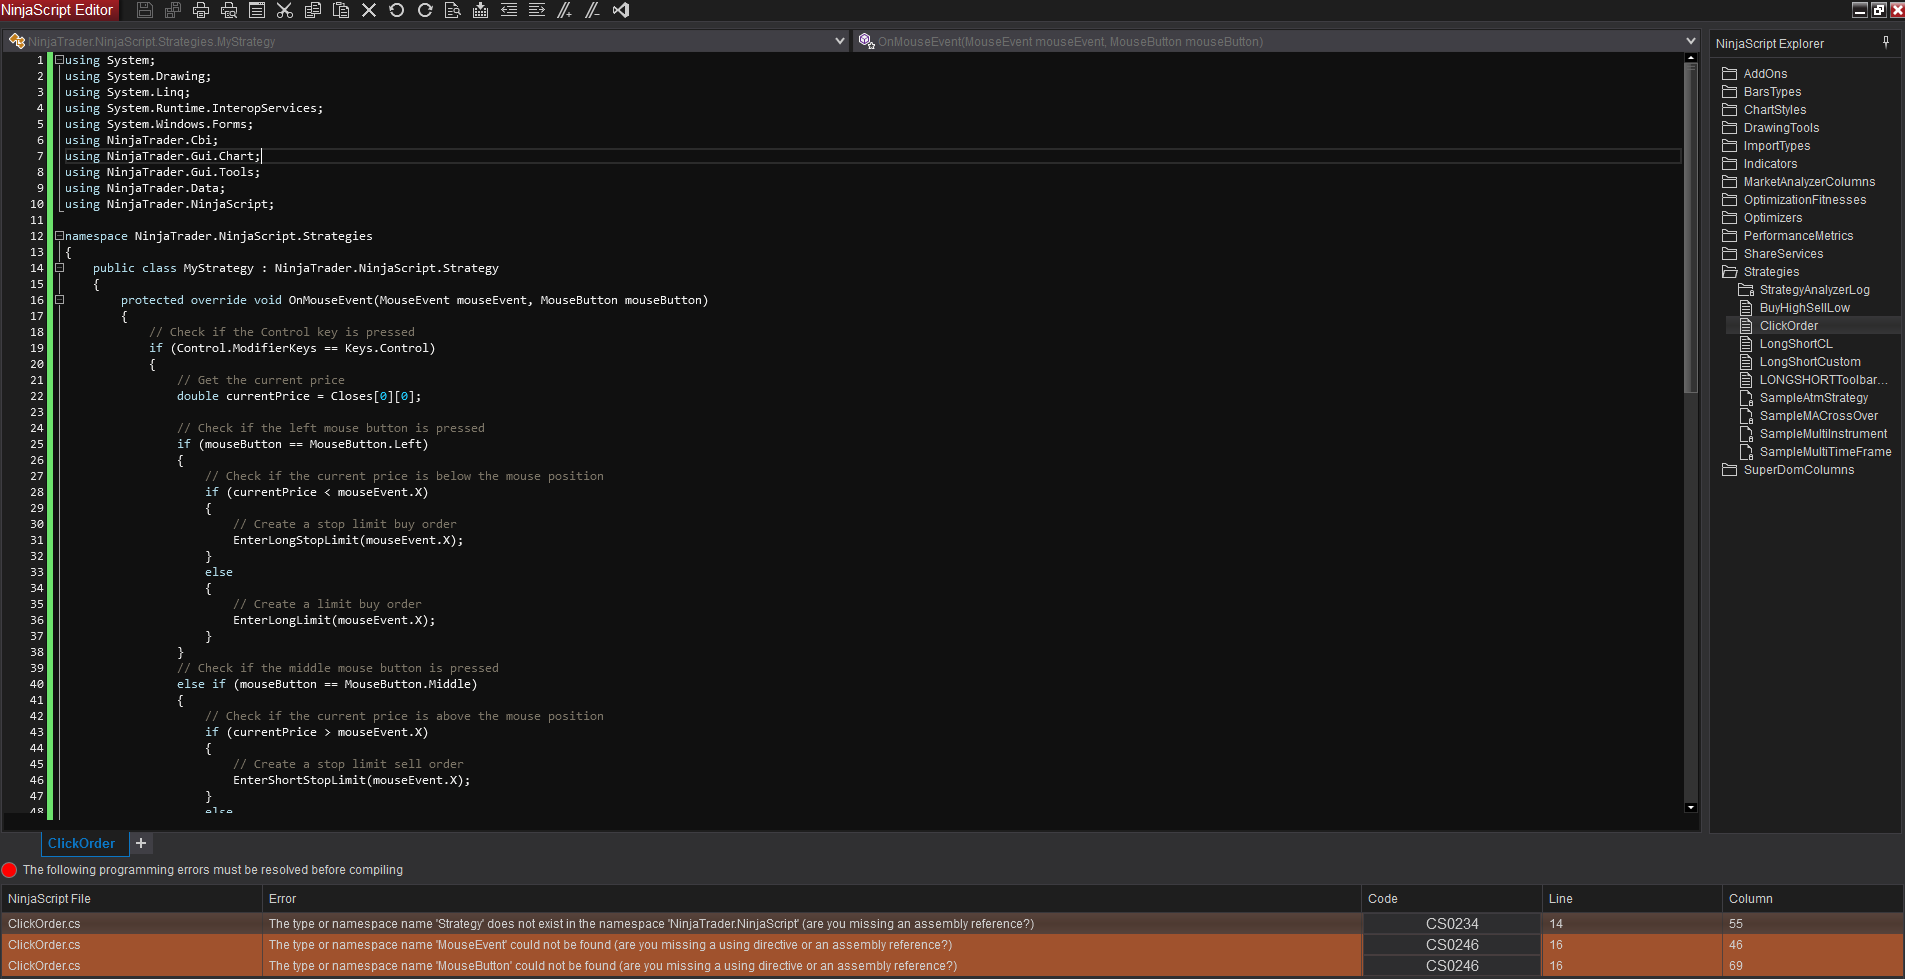Select the 'MouseEvent' could not be found error

tap(952, 945)
